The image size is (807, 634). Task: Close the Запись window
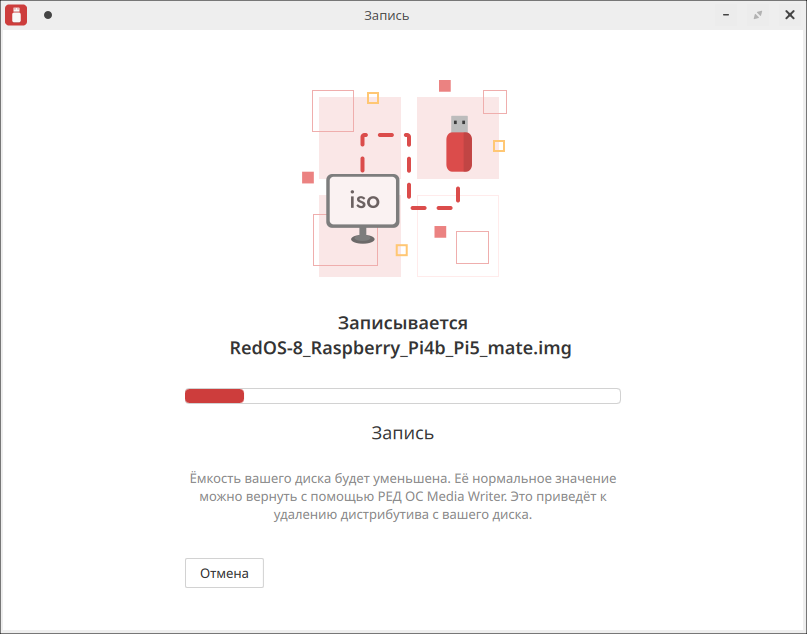790,15
